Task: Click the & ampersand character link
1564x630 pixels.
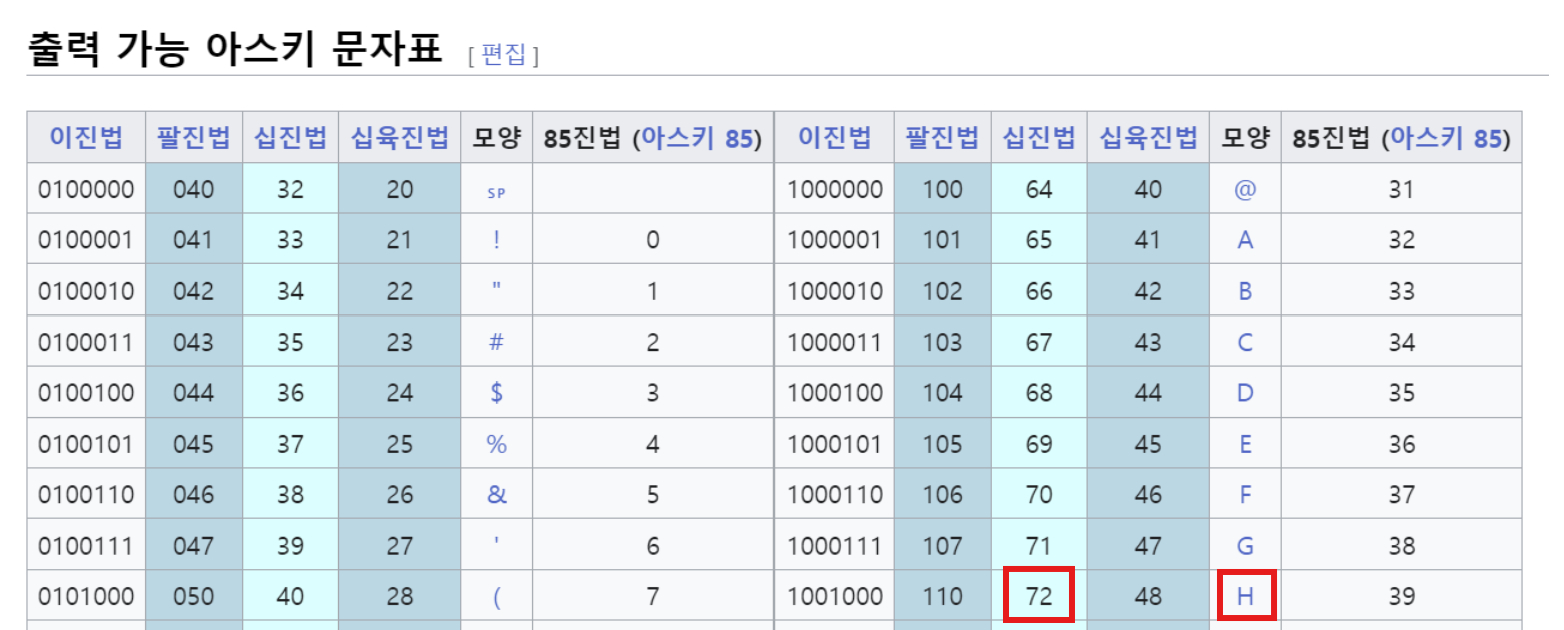Action: (496, 494)
